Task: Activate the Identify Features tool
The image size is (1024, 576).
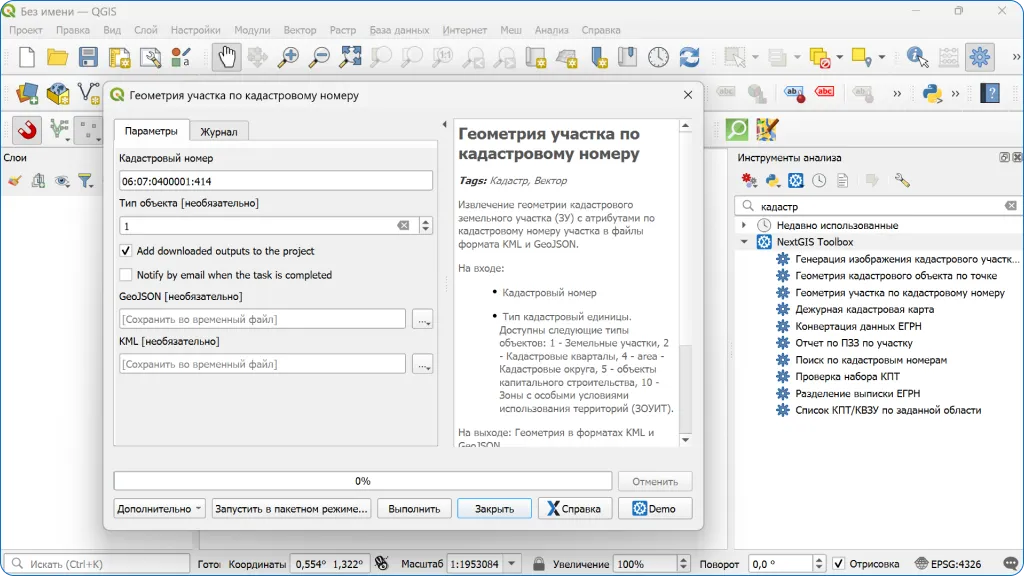Action: (918, 57)
